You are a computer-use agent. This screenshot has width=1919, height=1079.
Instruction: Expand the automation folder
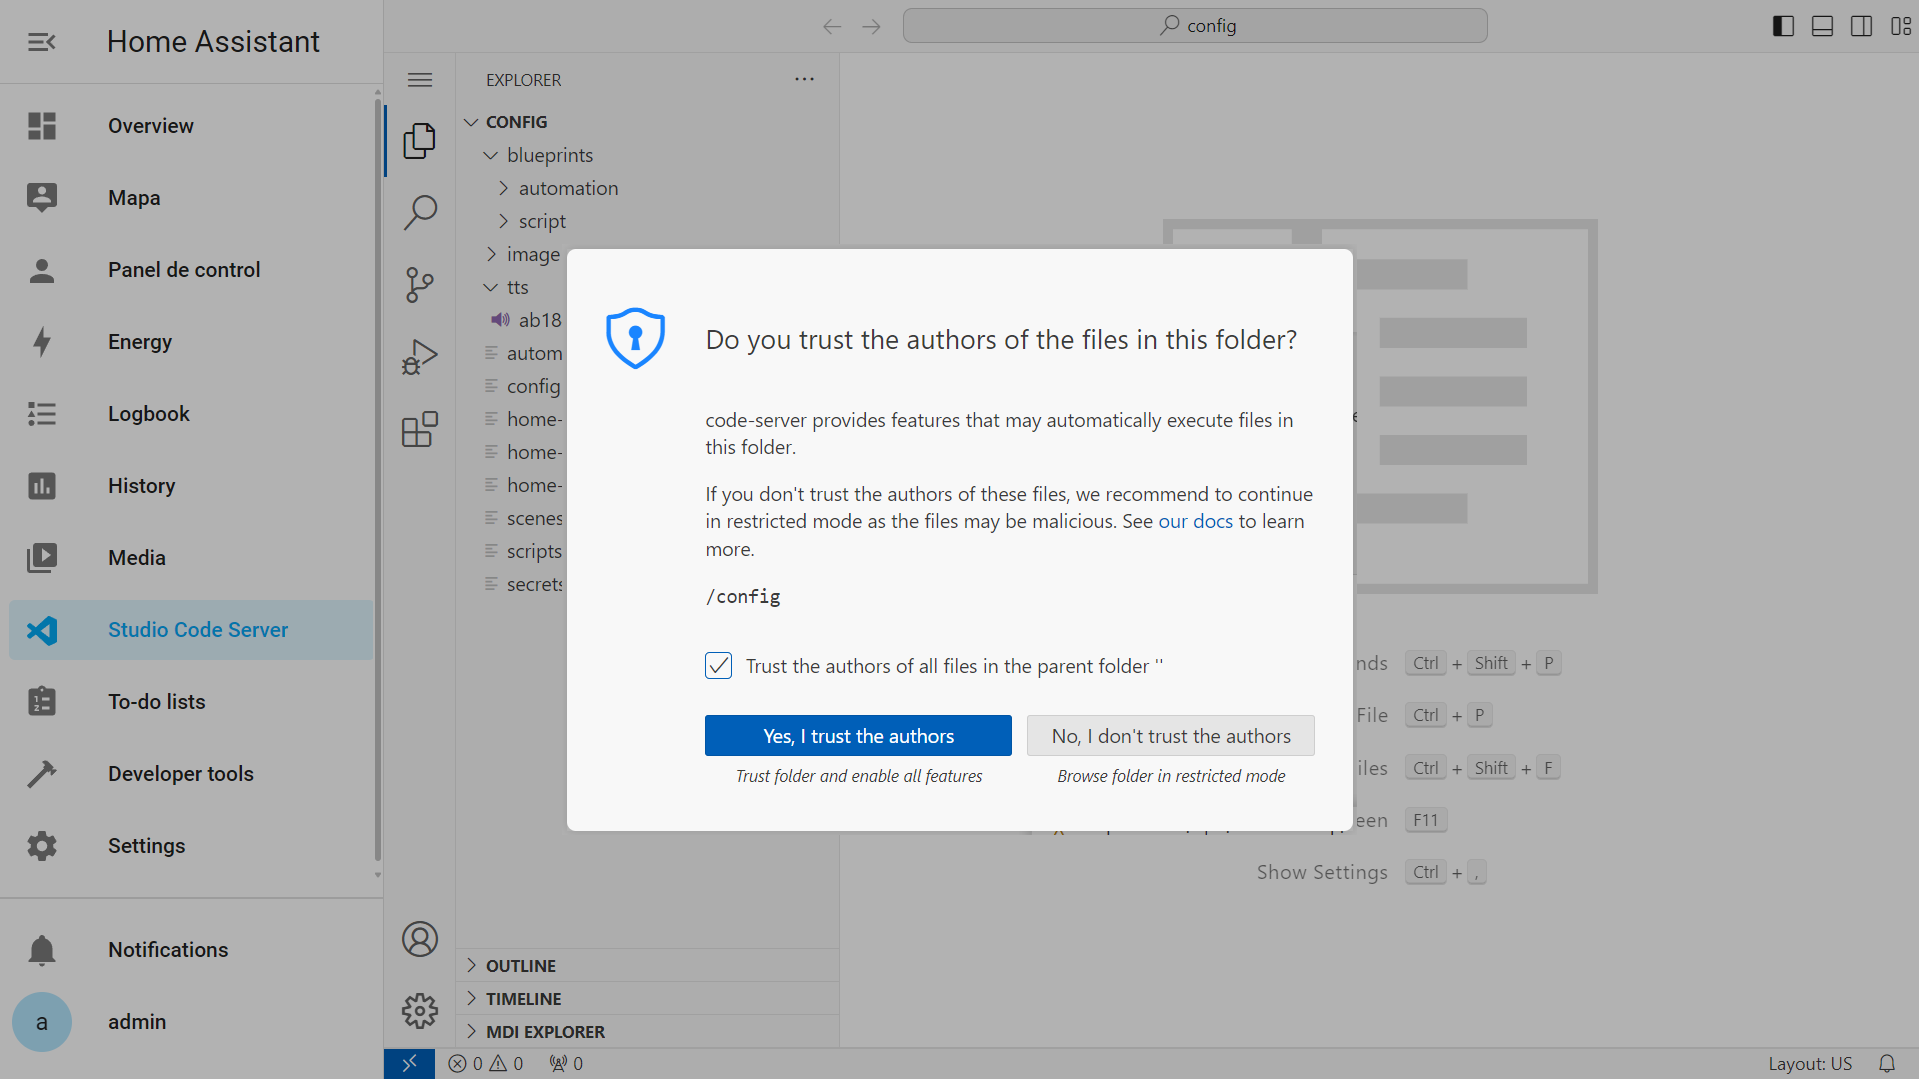[647, 188]
